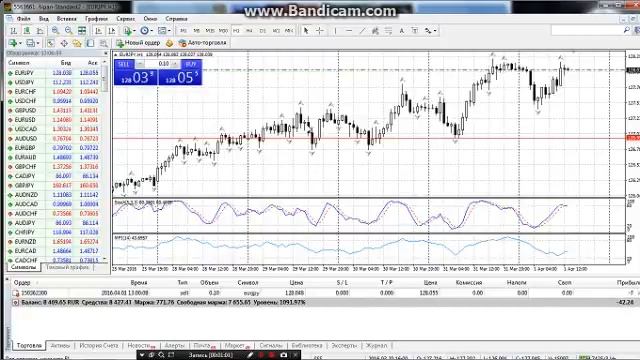Expand the templates dropdown arrow
The image size is (640, 360).
pyautogui.click(x=169, y=31)
